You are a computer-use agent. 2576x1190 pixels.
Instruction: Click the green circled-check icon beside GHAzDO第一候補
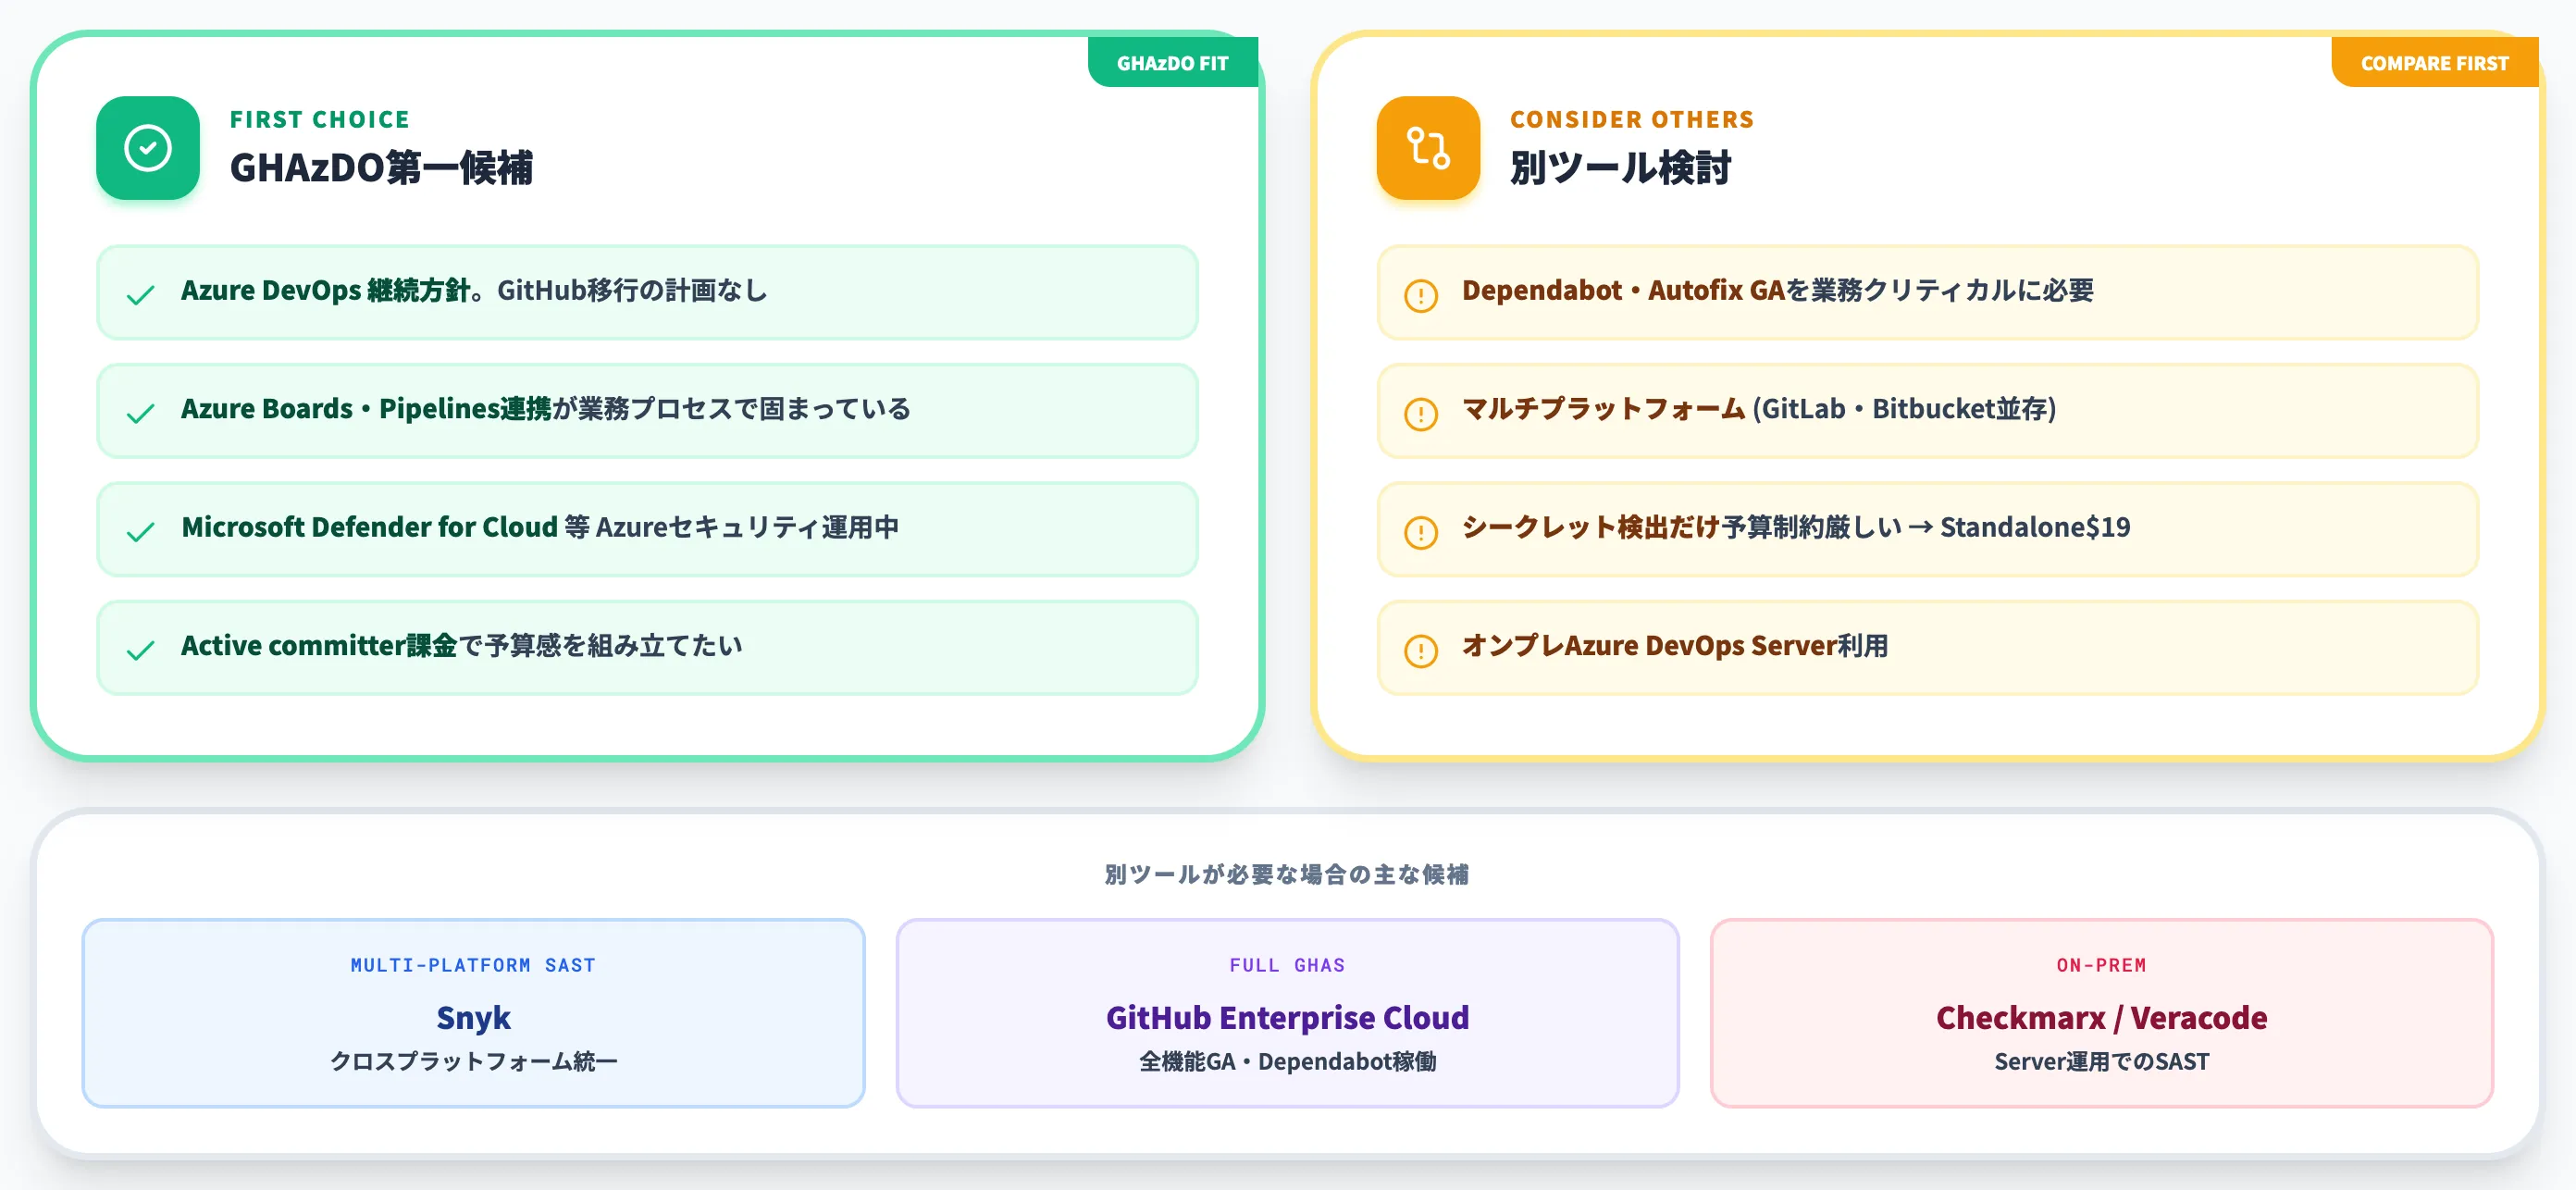(148, 148)
